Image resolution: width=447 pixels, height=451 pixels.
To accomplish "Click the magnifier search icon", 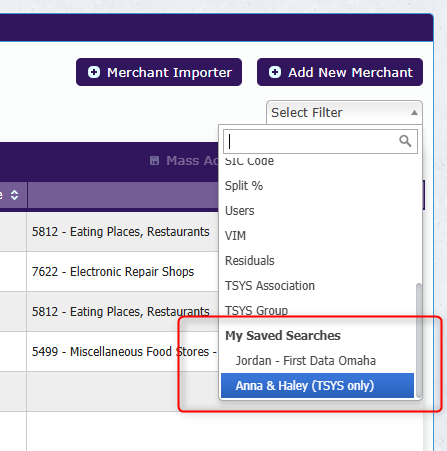I will 405,141.
